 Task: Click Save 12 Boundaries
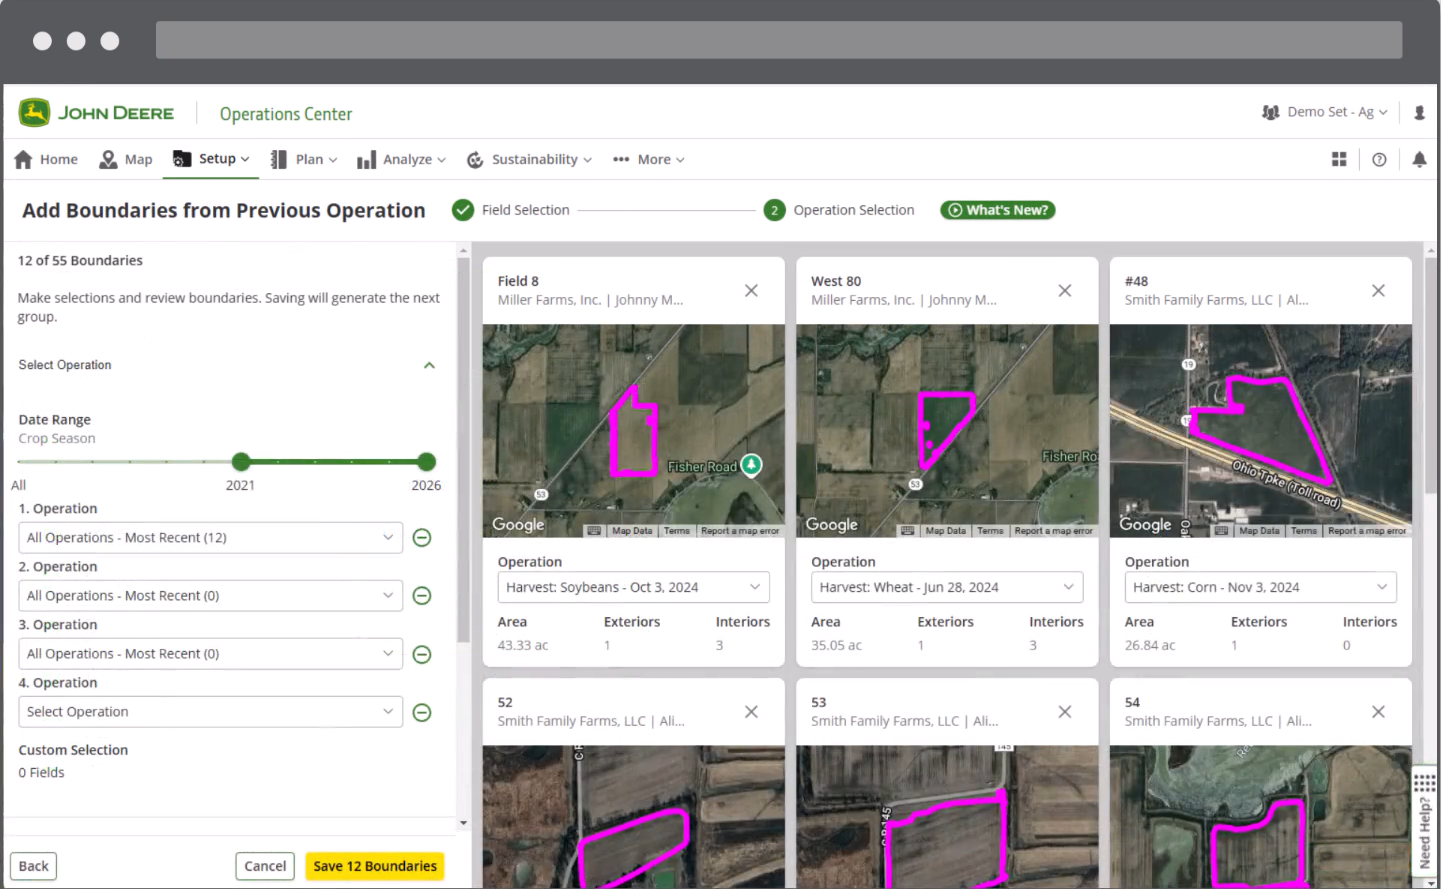[x=375, y=866]
